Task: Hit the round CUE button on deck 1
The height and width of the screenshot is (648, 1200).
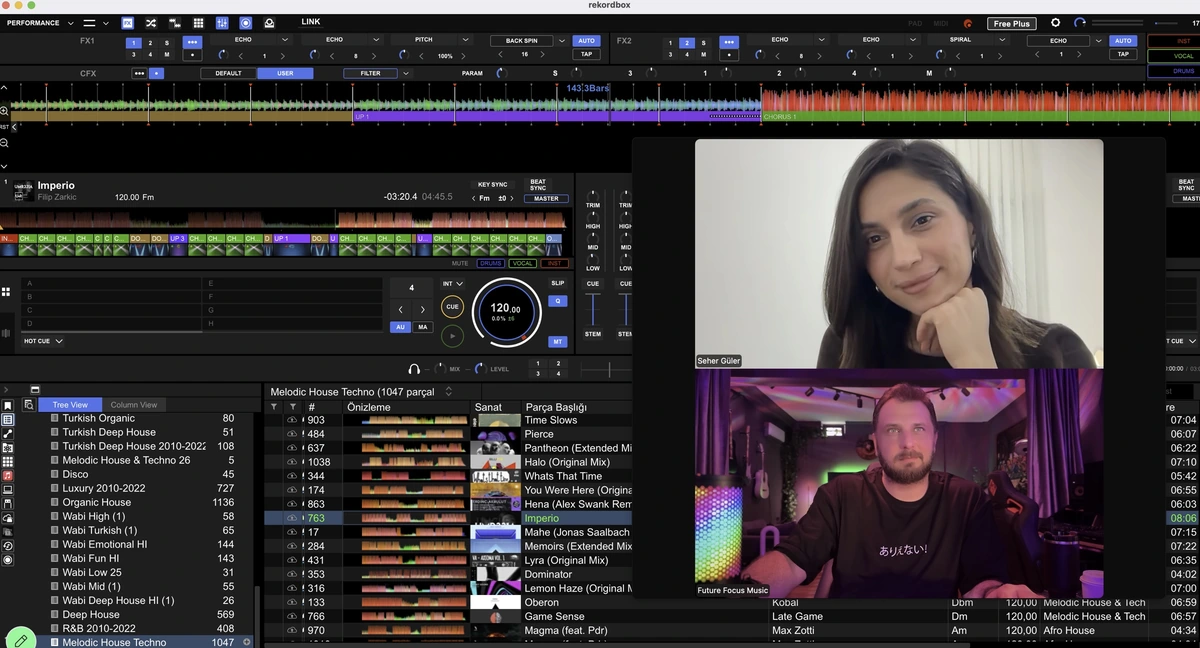Action: tap(452, 307)
